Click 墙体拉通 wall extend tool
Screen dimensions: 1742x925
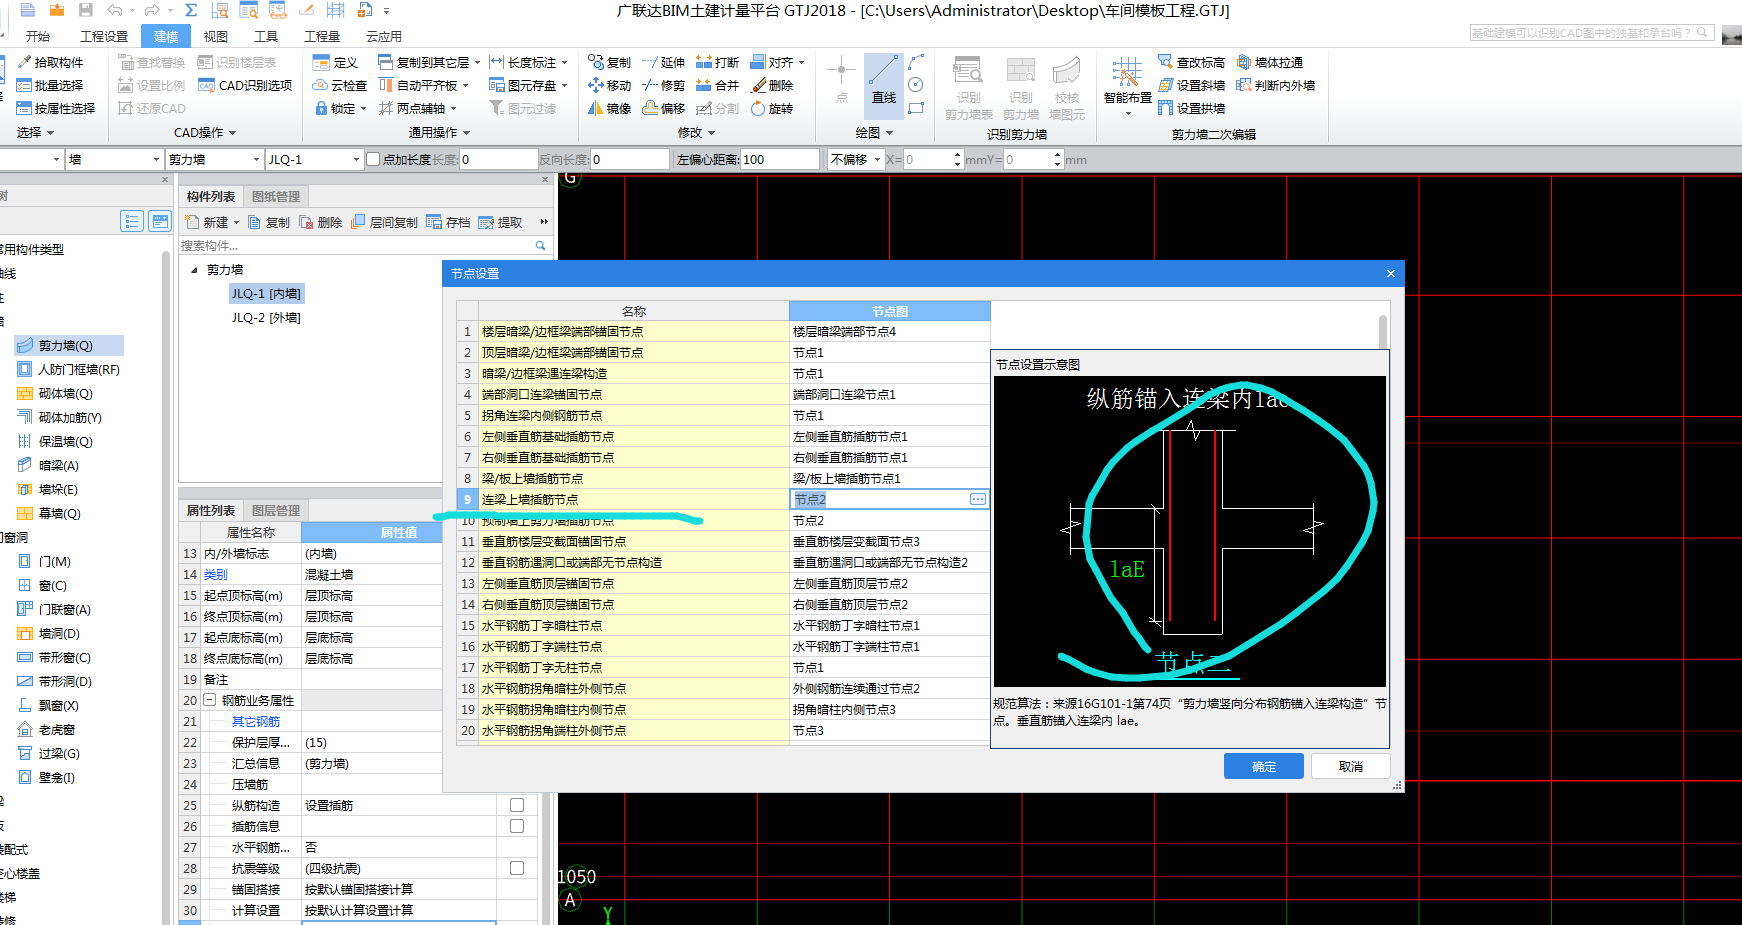[x=1270, y=62]
